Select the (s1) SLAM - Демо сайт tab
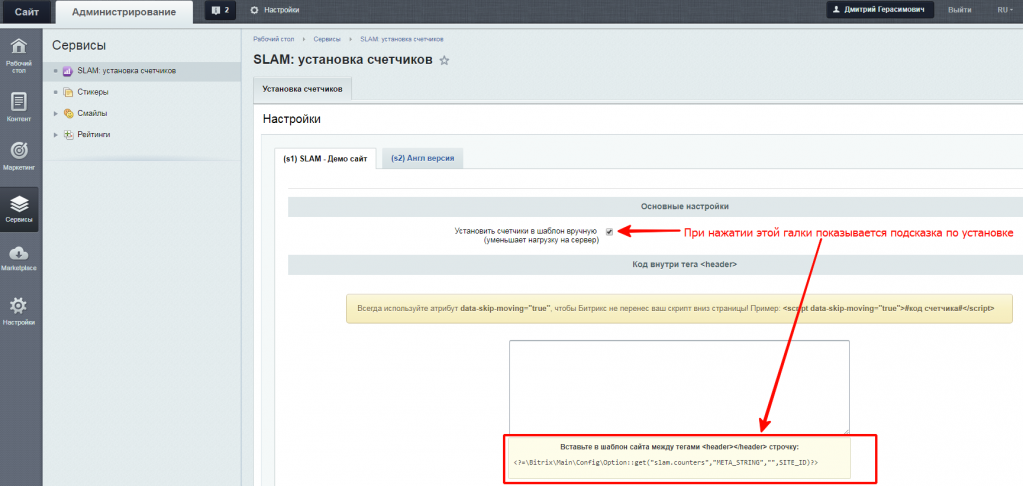Image resolution: width=1023 pixels, height=486 pixels. pos(326,159)
